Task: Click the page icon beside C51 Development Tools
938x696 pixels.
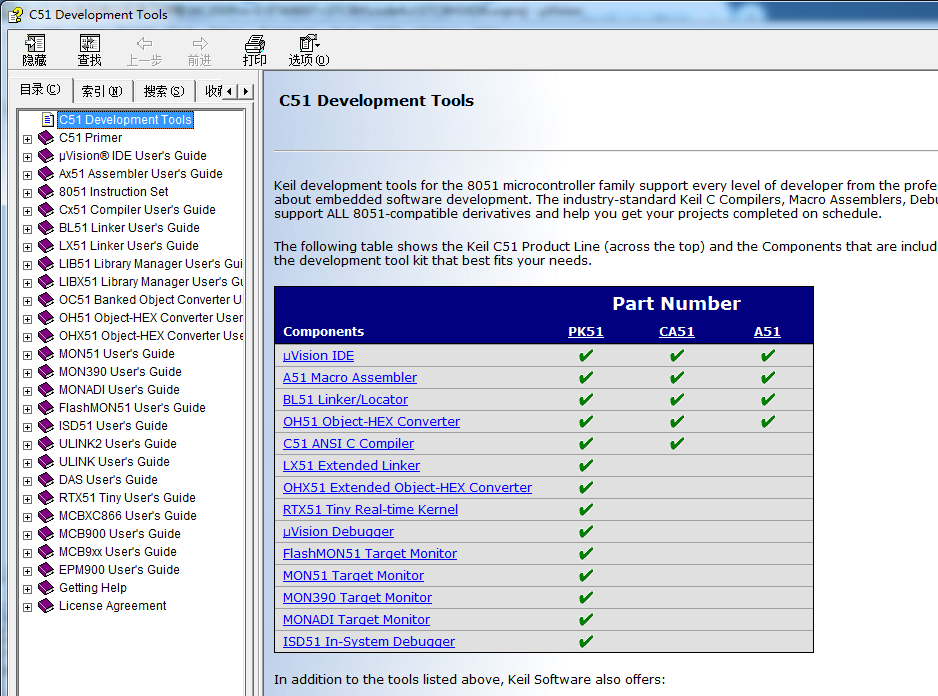Action: pos(48,120)
